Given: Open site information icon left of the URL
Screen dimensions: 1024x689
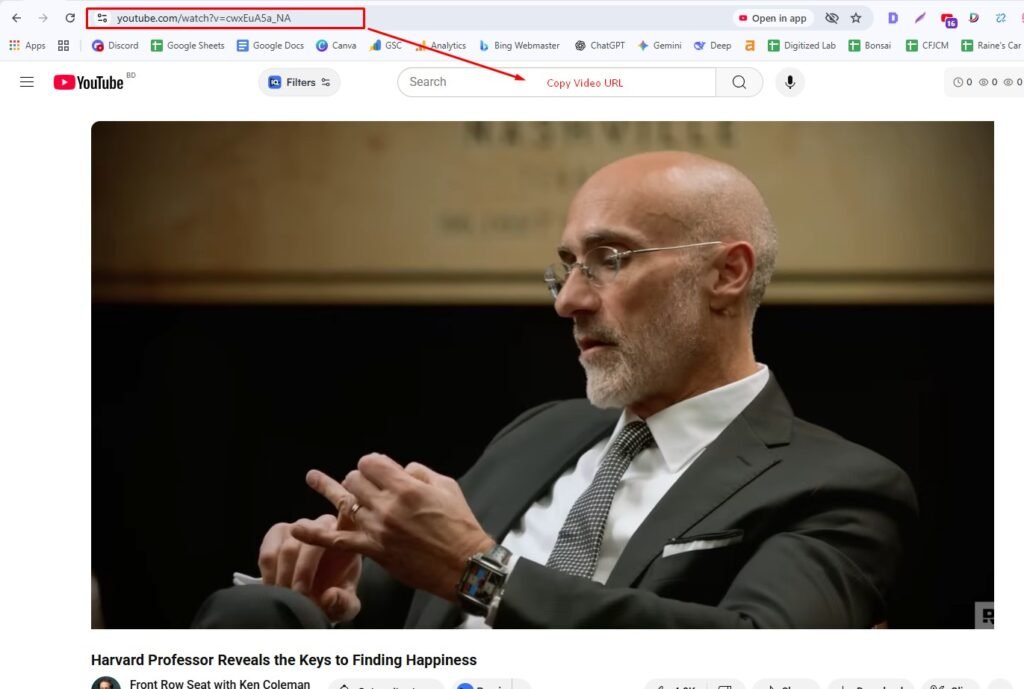Looking at the screenshot, I should 102,18.
